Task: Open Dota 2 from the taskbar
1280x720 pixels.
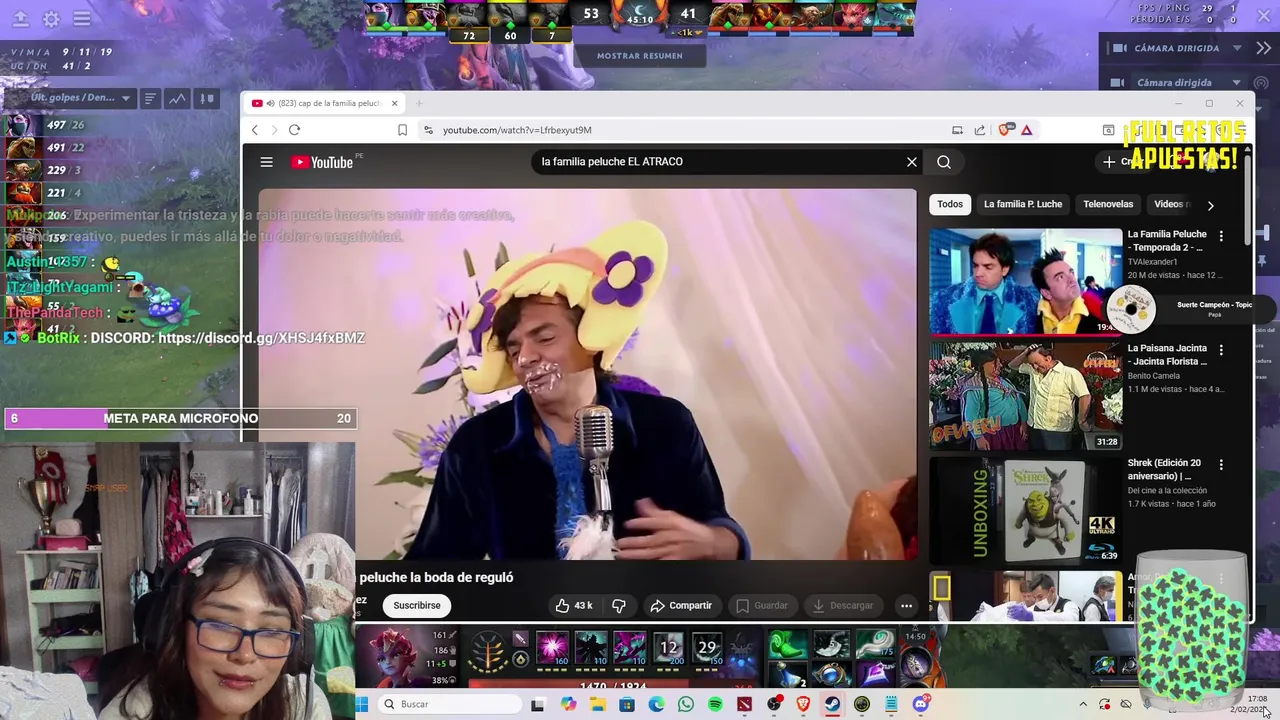Action: [744, 704]
